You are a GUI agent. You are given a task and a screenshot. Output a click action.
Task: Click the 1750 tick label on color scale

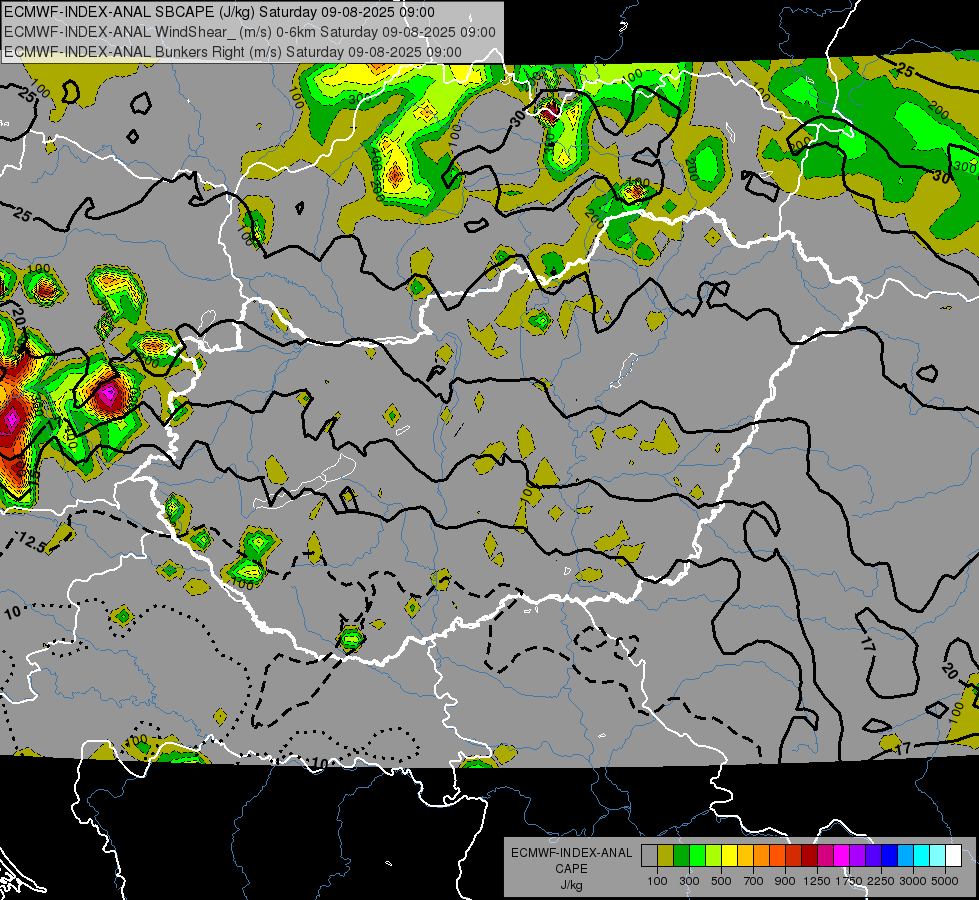pyautogui.click(x=849, y=881)
